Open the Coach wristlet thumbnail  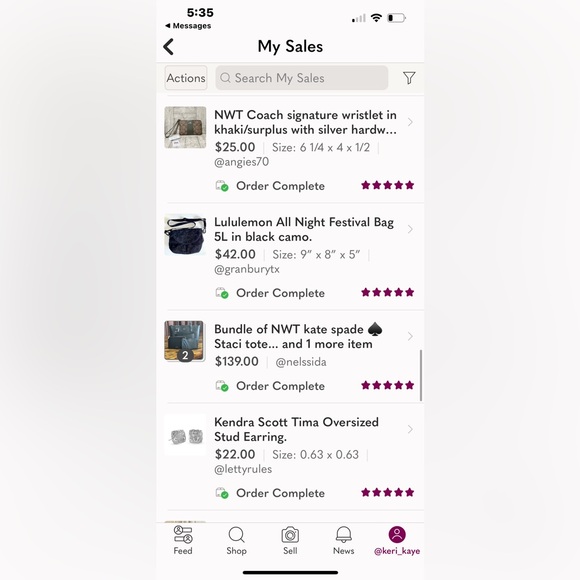pos(185,127)
